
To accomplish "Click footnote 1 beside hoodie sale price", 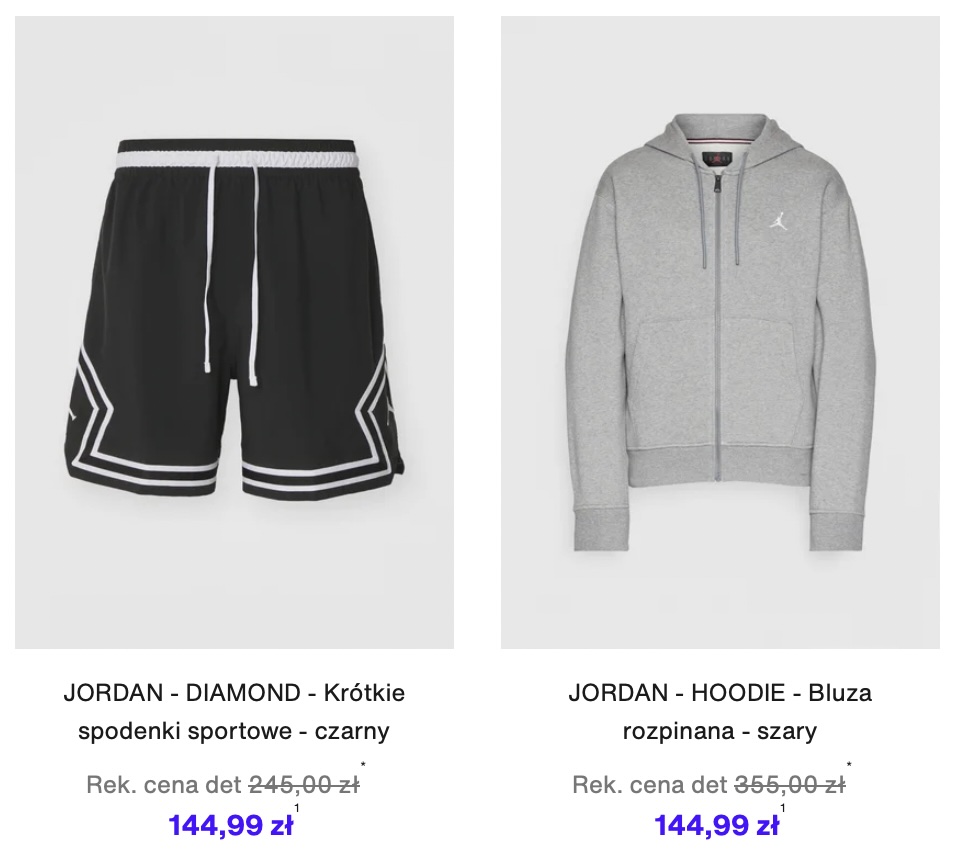I will coord(782,808).
